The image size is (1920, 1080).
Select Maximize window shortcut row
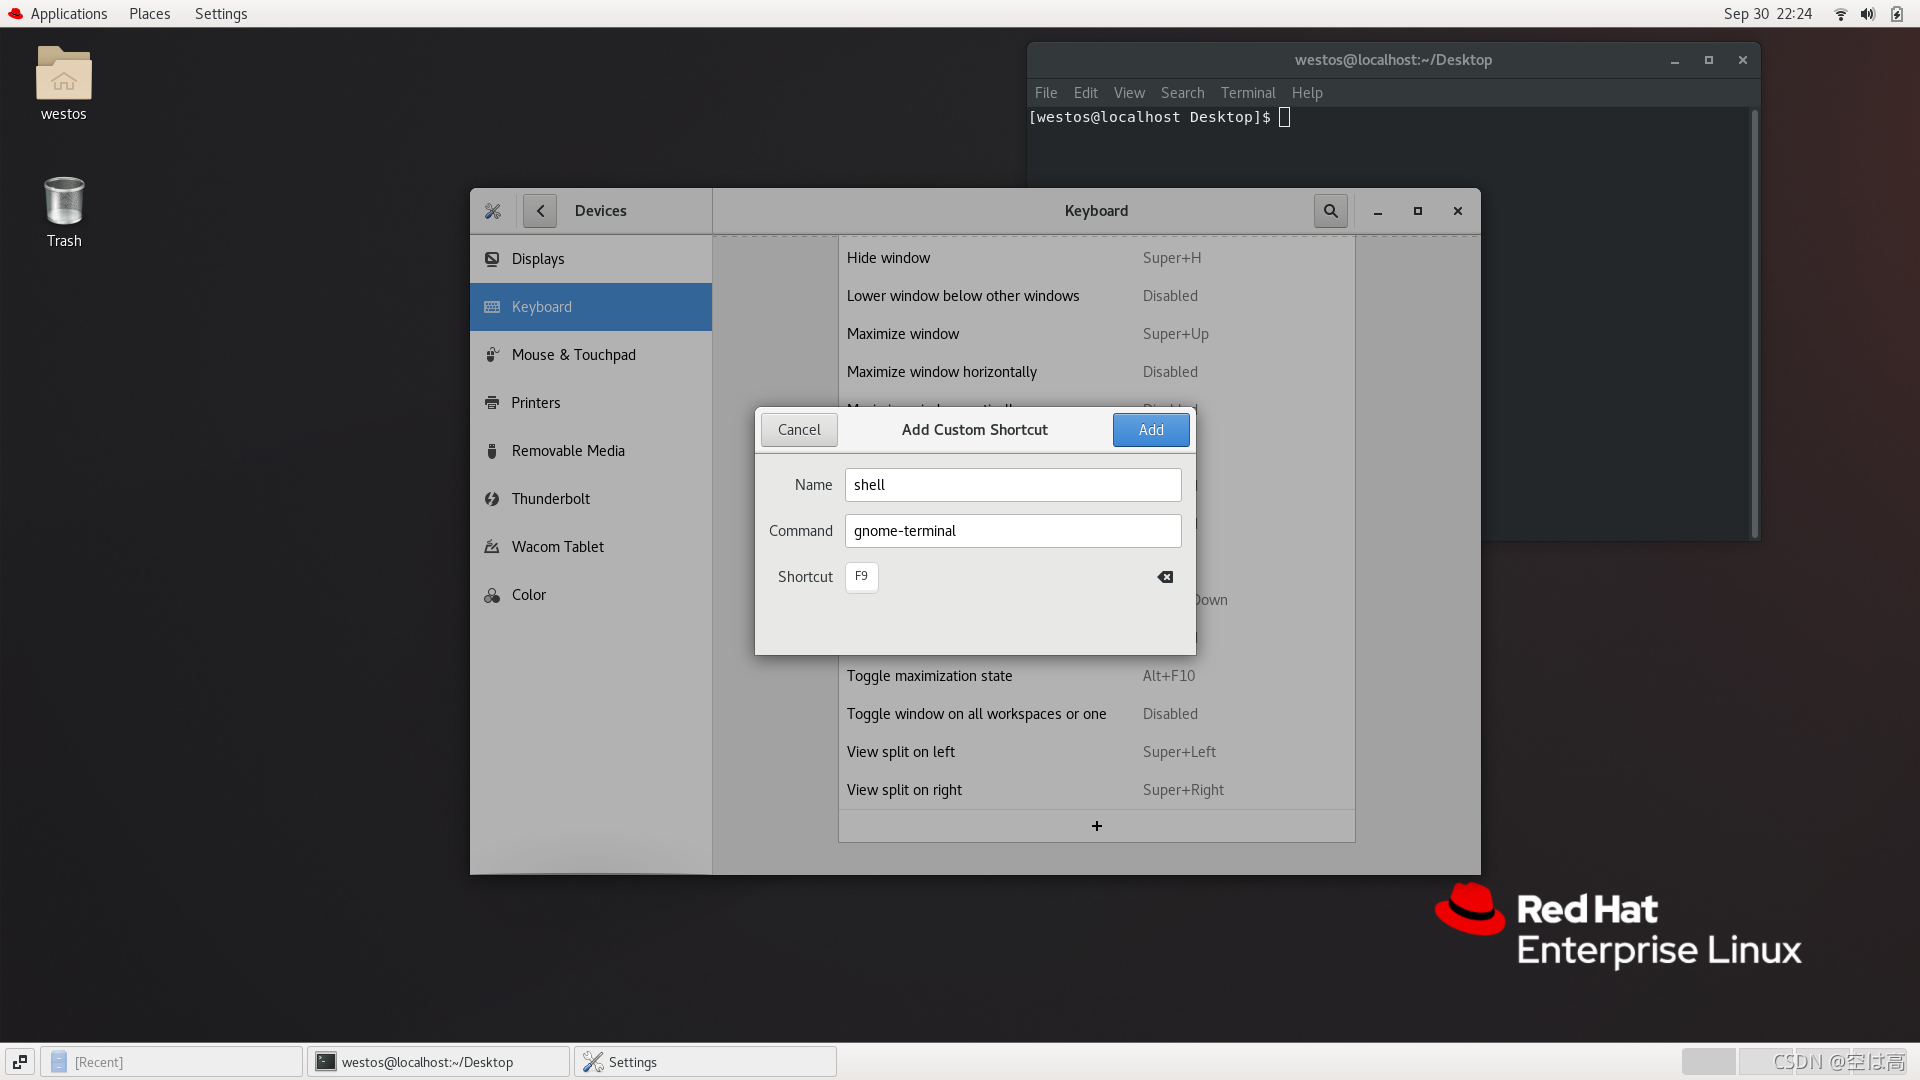coord(1097,334)
